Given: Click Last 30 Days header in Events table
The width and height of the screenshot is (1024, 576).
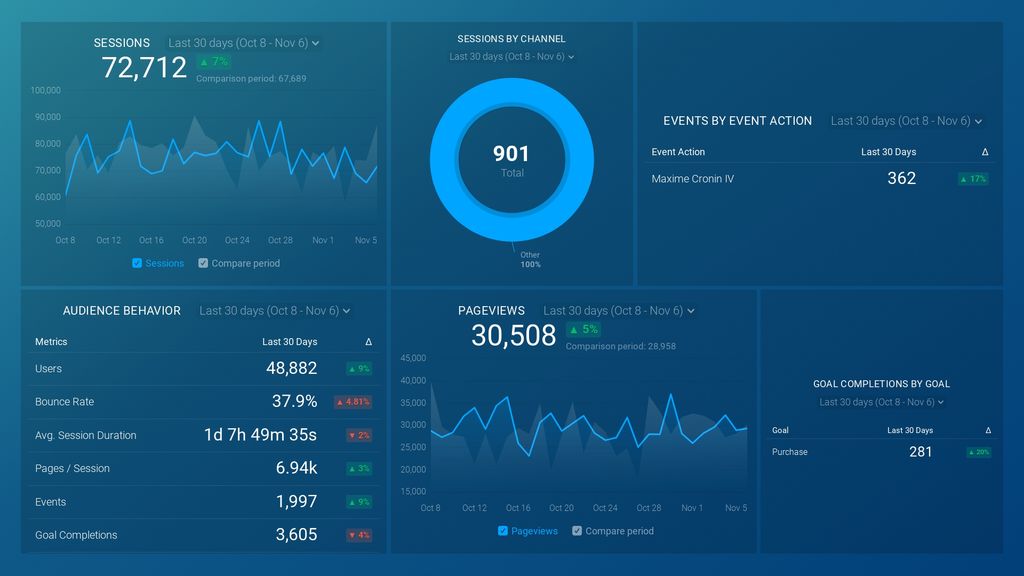Looking at the screenshot, I should click(889, 152).
